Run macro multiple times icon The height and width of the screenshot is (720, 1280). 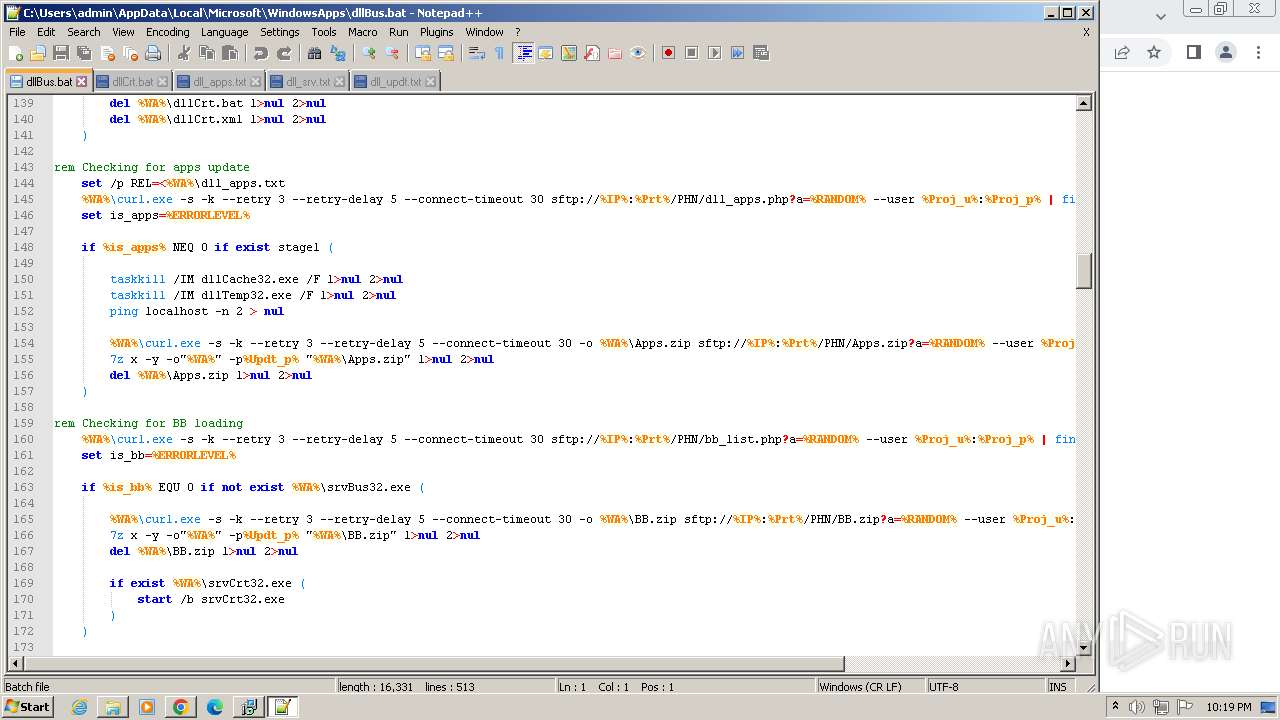click(737, 53)
